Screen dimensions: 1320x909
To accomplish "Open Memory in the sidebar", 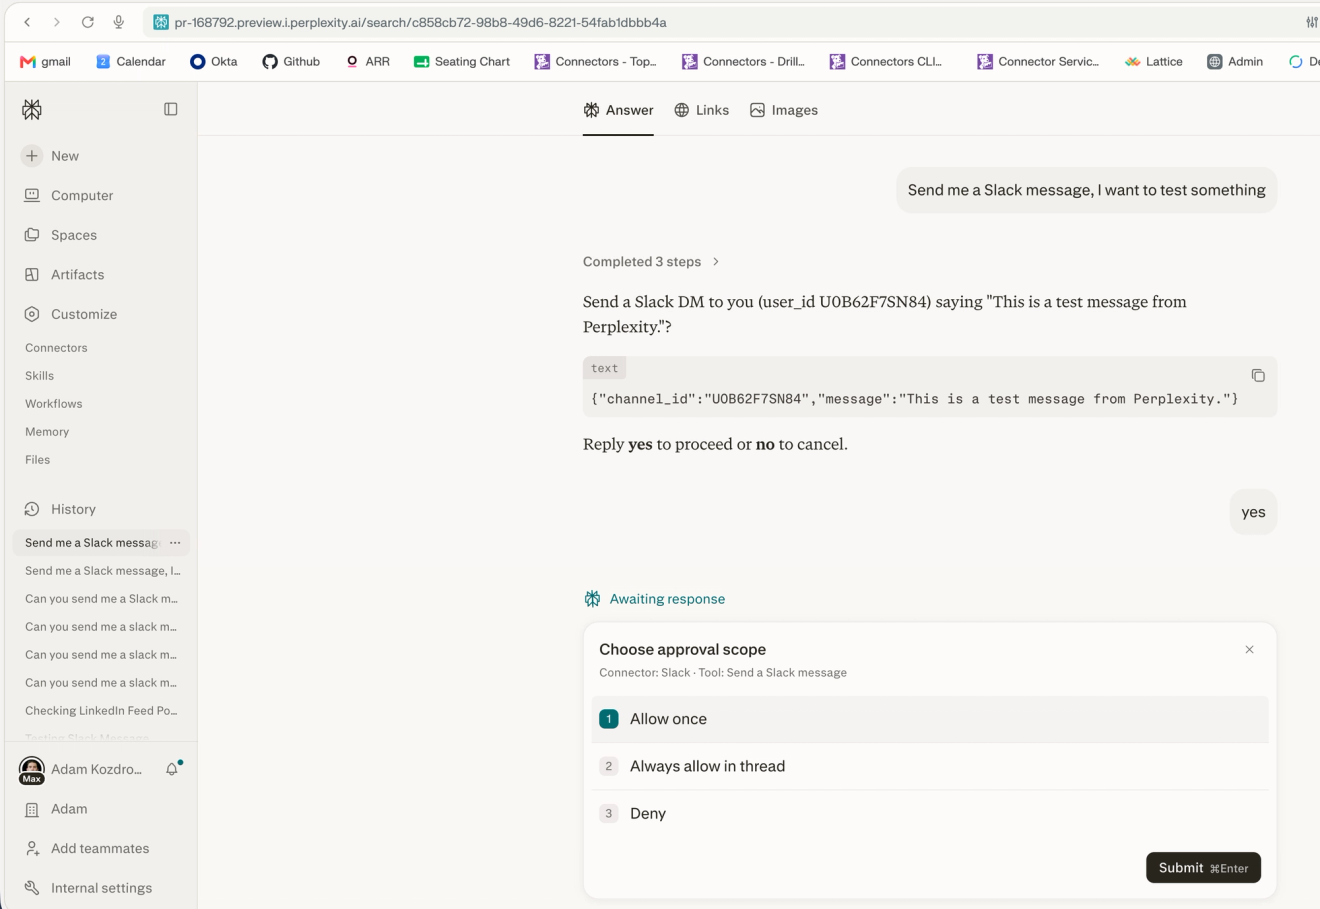I will point(47,432).
